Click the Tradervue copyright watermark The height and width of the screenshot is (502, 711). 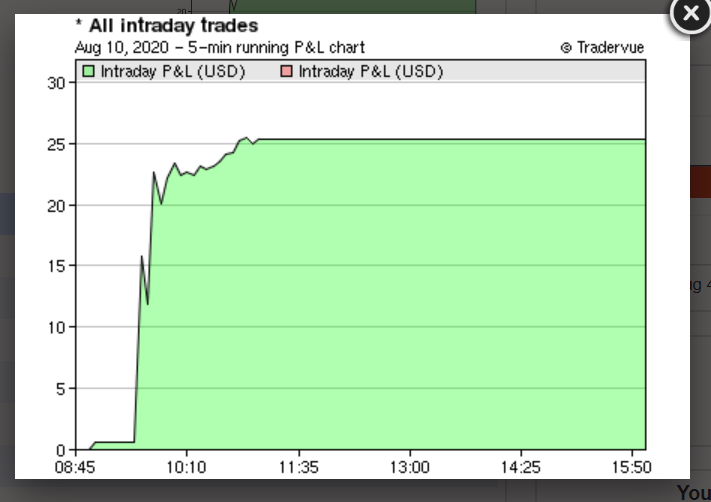[x=602, y=47]
